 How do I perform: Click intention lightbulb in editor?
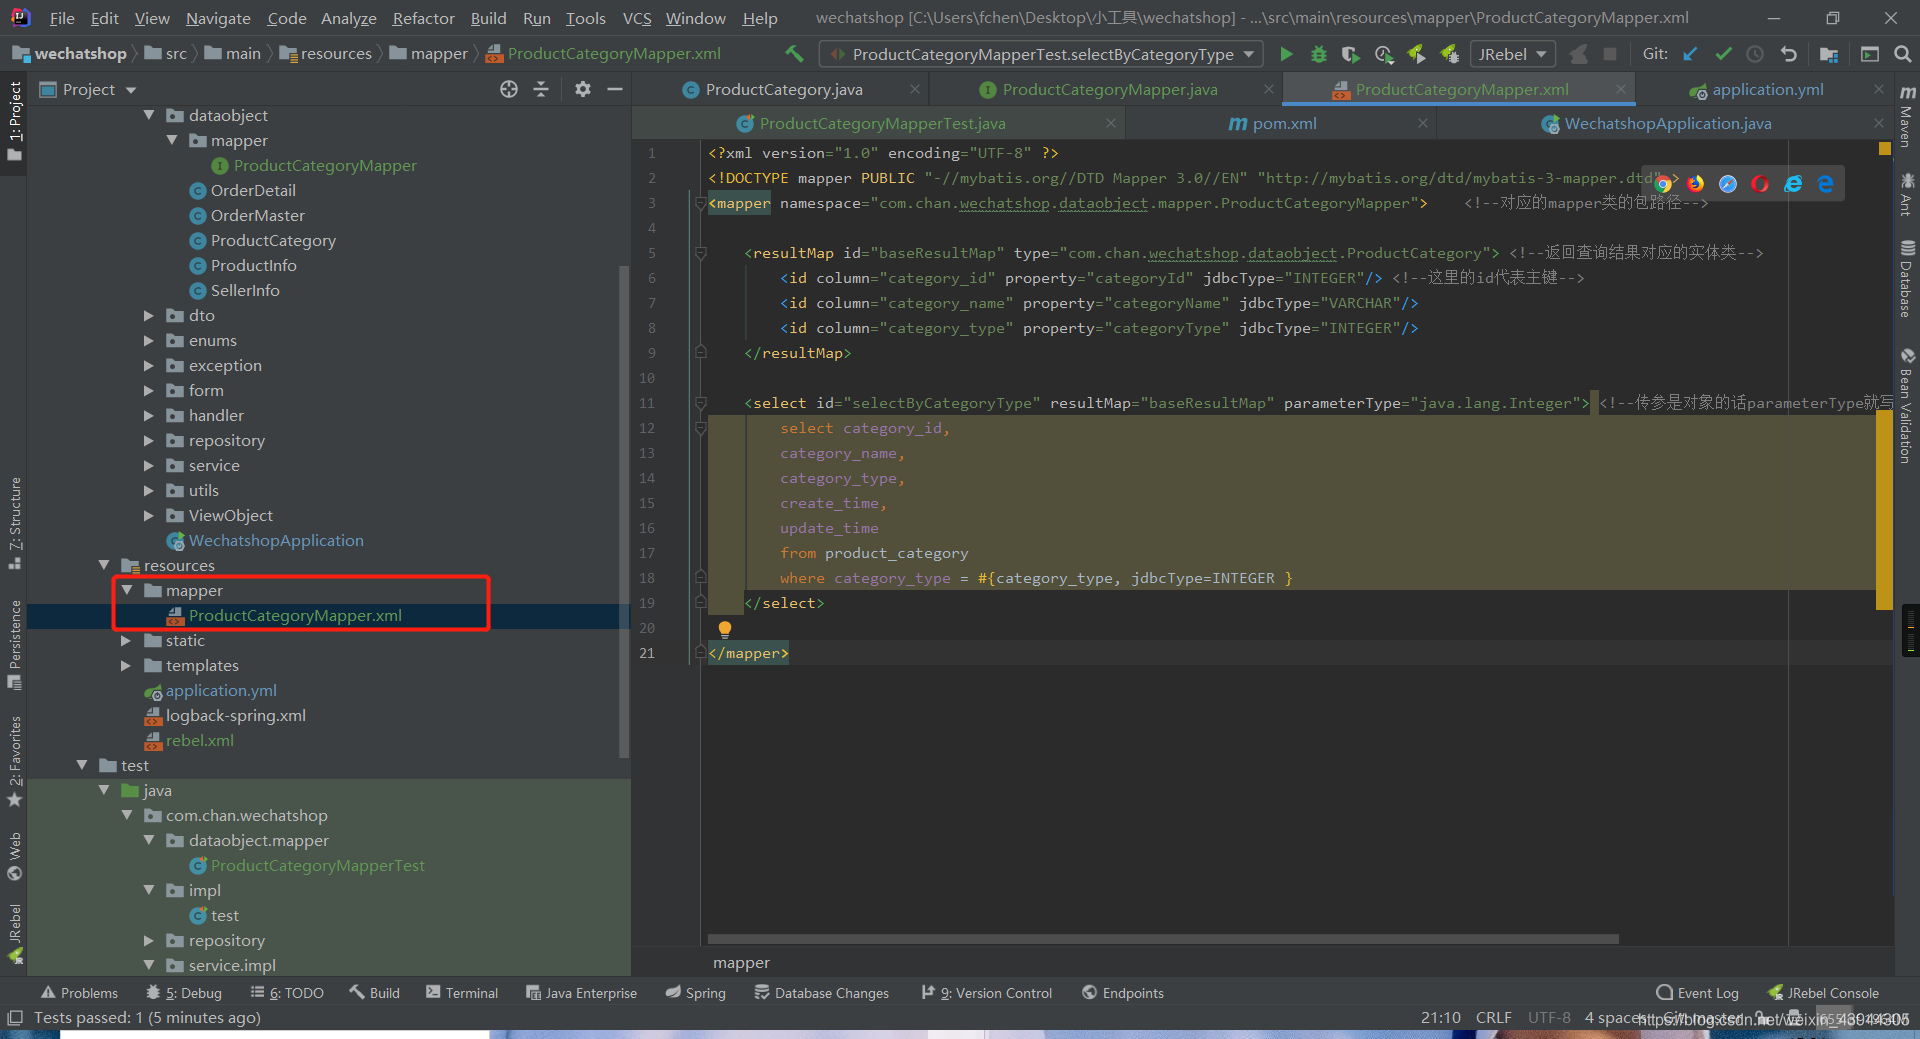[725, 629]
